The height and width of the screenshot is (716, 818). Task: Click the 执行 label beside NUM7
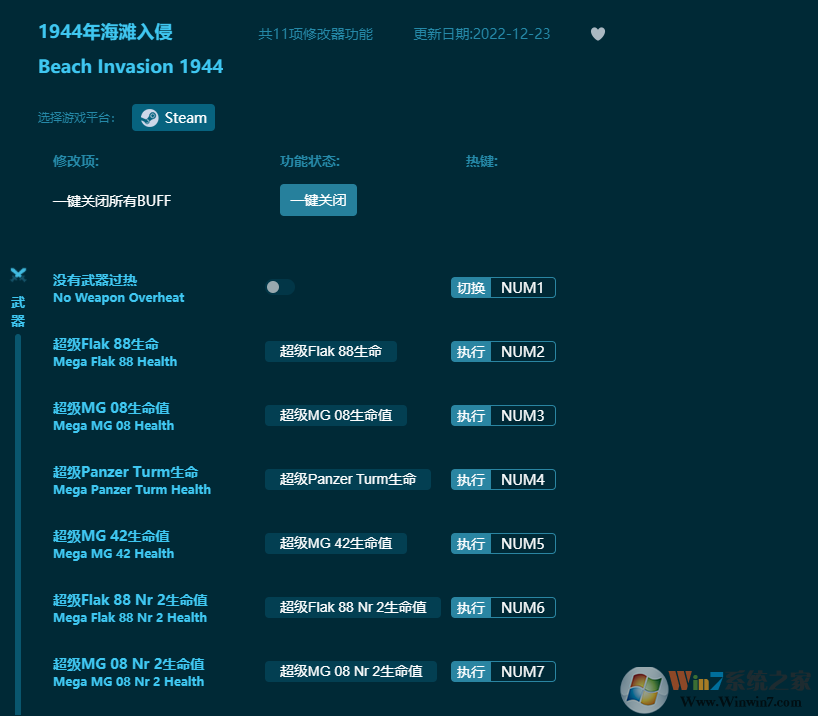click(471, 672)
